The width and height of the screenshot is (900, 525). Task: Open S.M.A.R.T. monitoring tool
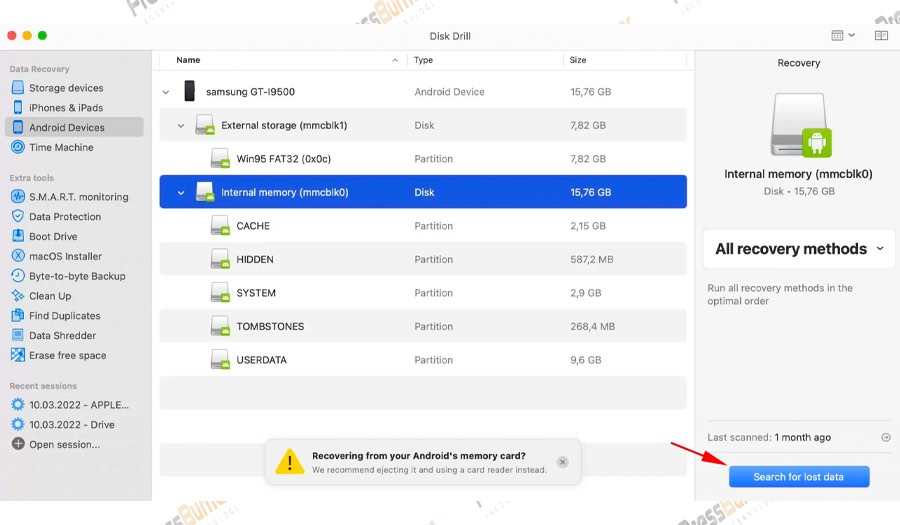78,197
